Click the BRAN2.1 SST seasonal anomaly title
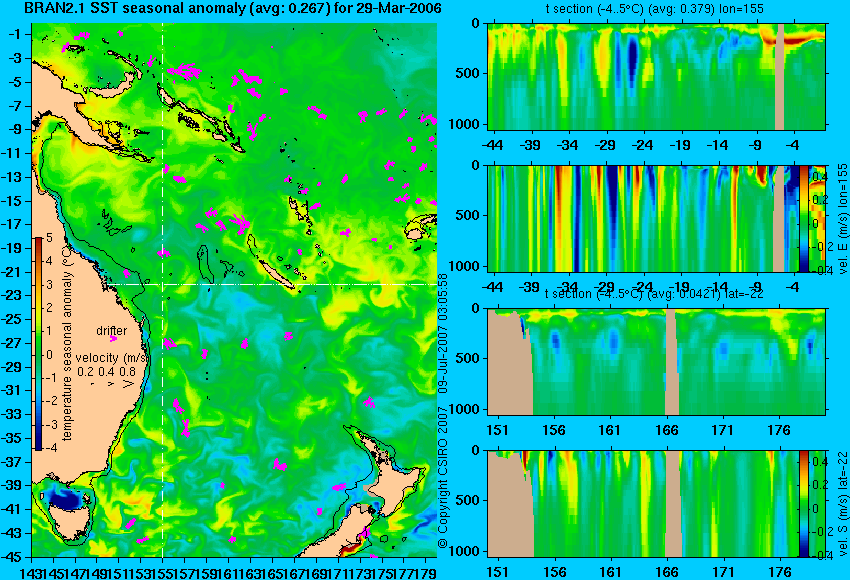Image resolution: width=850 pixels, height=580 pixels. pos(233,8)
